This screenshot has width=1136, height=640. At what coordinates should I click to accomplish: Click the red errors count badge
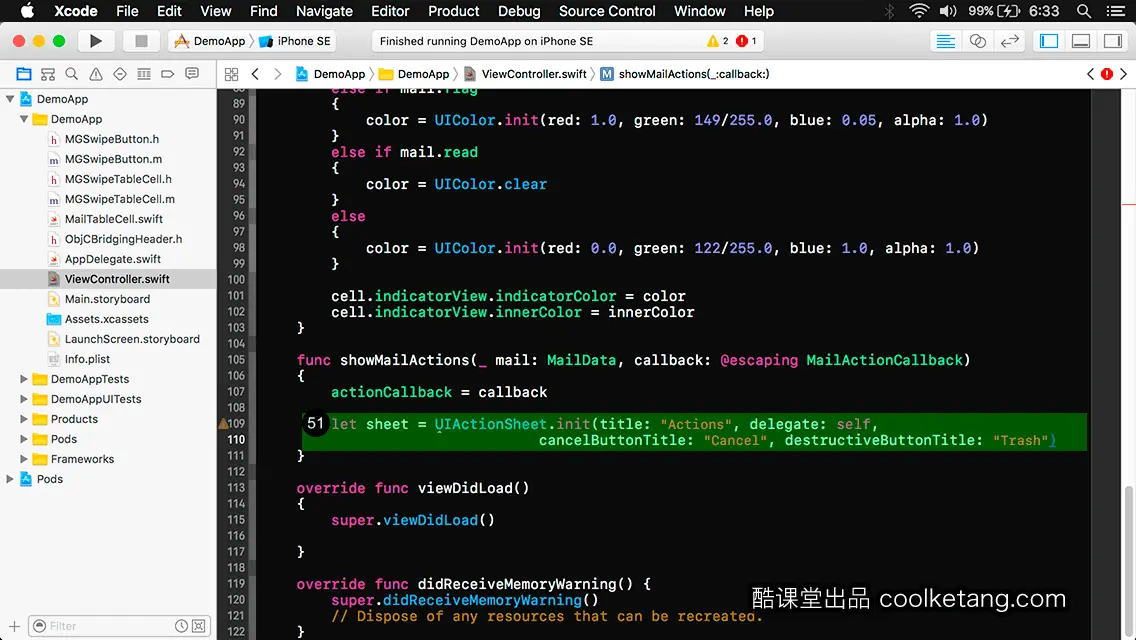(x=746, y=41)
